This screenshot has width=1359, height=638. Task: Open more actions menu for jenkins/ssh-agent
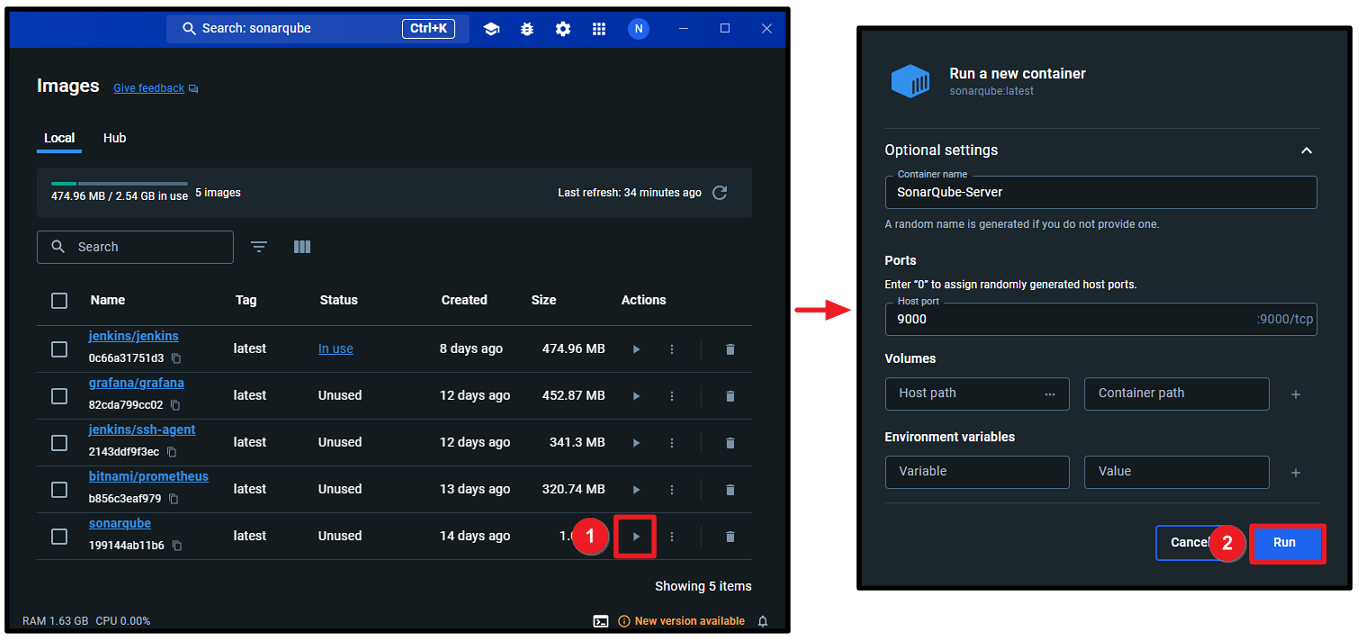point(672,443)
